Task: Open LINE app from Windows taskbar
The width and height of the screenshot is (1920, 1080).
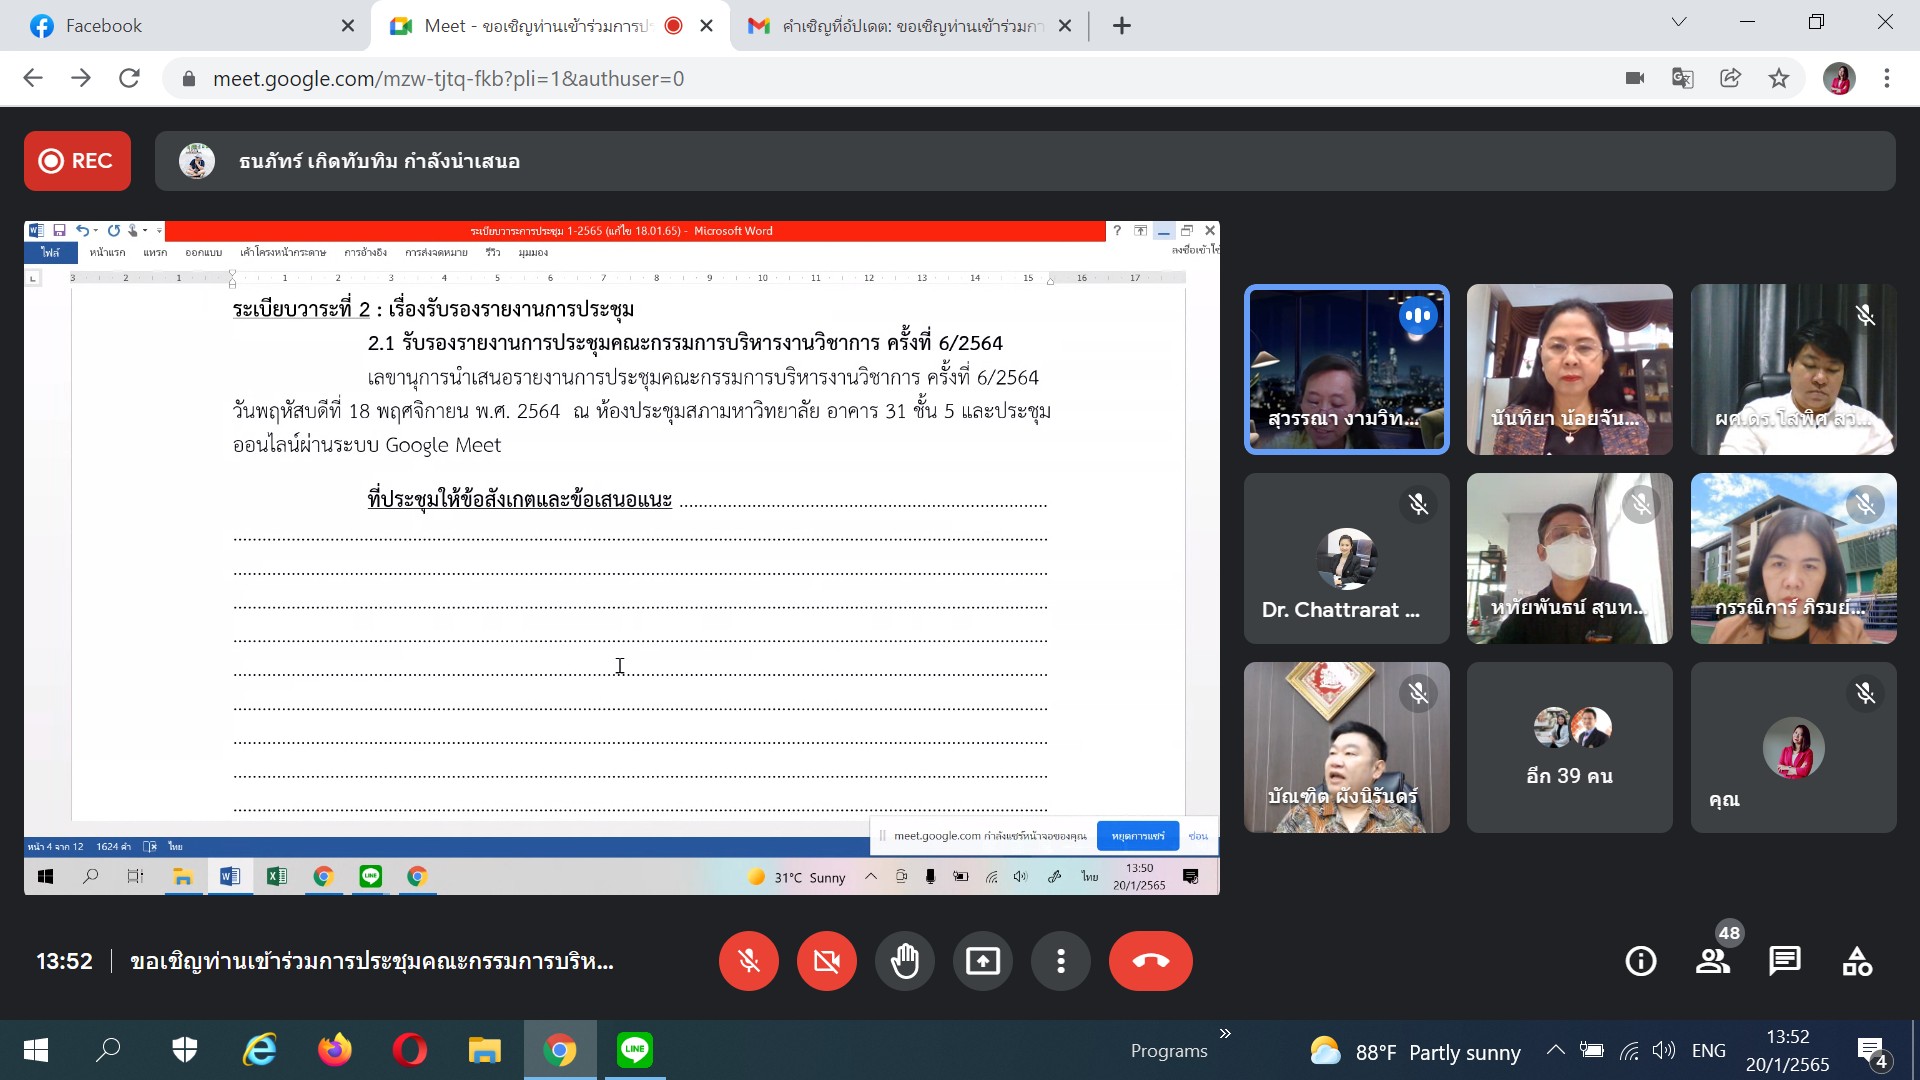Action: pos(634,1050)
